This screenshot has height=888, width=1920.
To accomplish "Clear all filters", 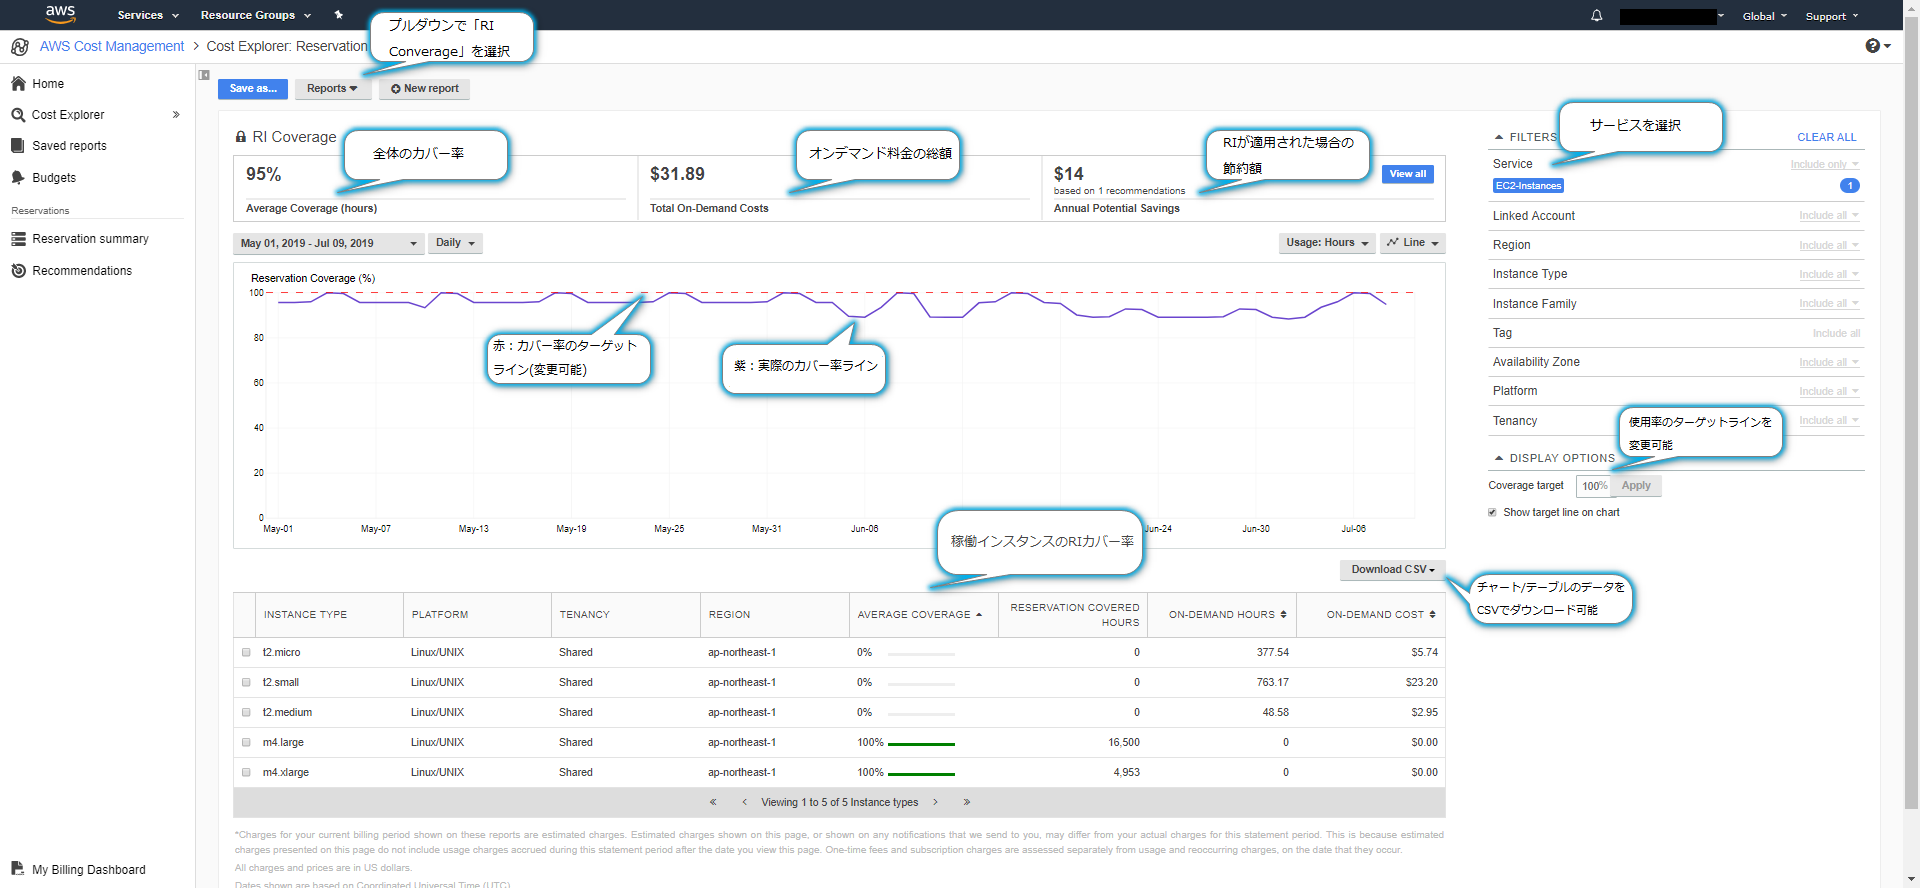I will (x=1826, y=137).
